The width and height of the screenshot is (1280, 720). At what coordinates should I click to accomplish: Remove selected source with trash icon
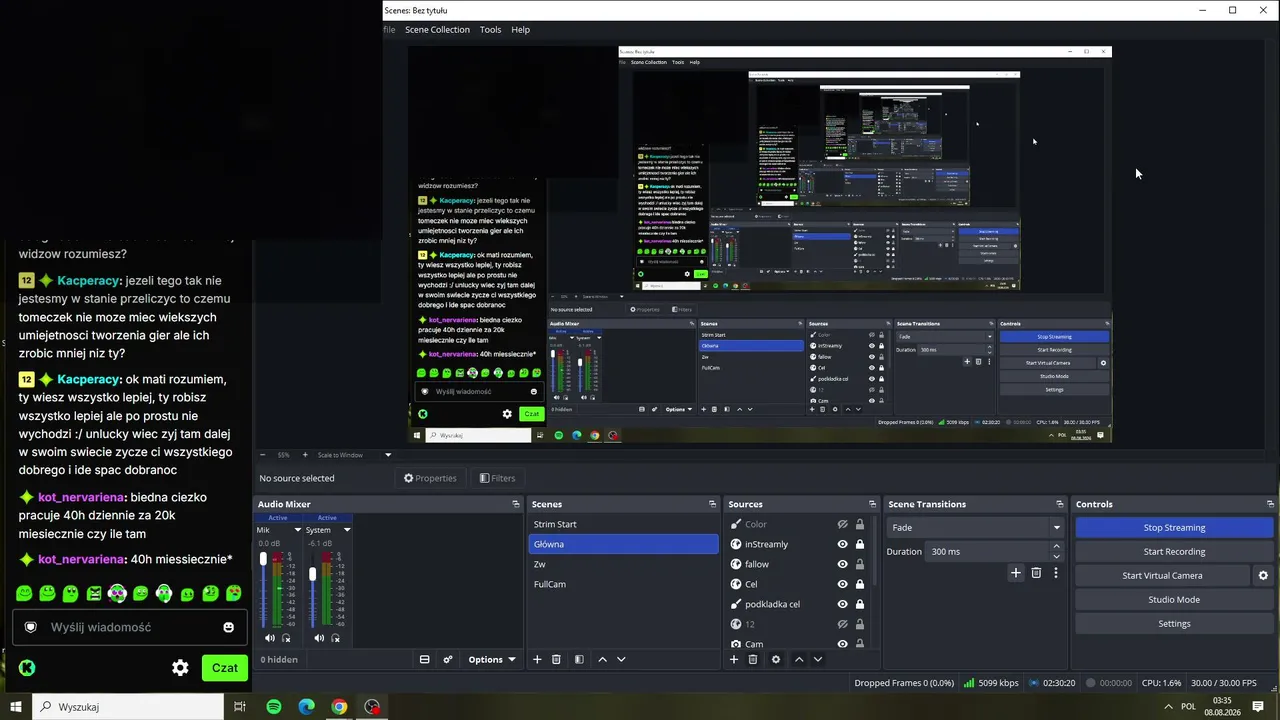pos(753,660)
